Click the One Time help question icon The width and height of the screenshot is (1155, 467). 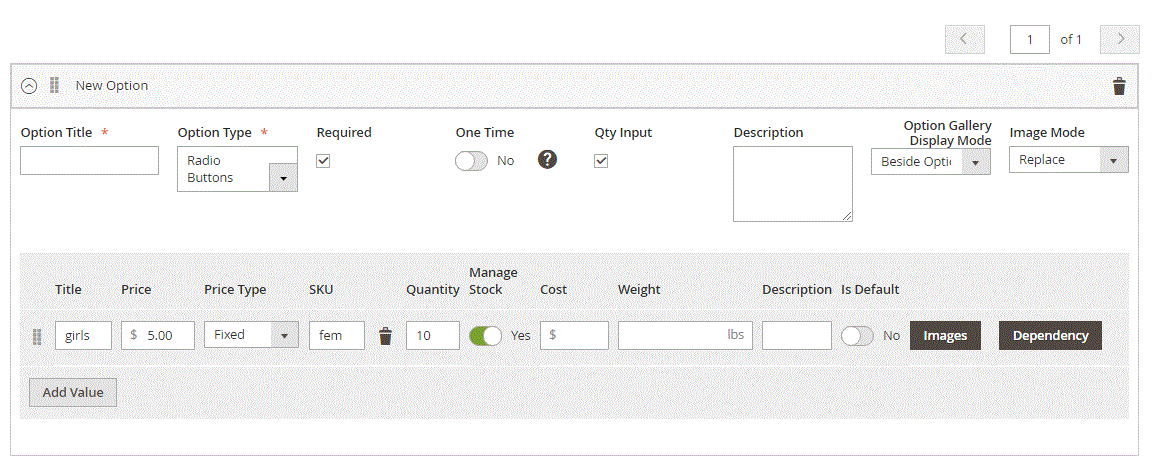(x=547, y=160)
